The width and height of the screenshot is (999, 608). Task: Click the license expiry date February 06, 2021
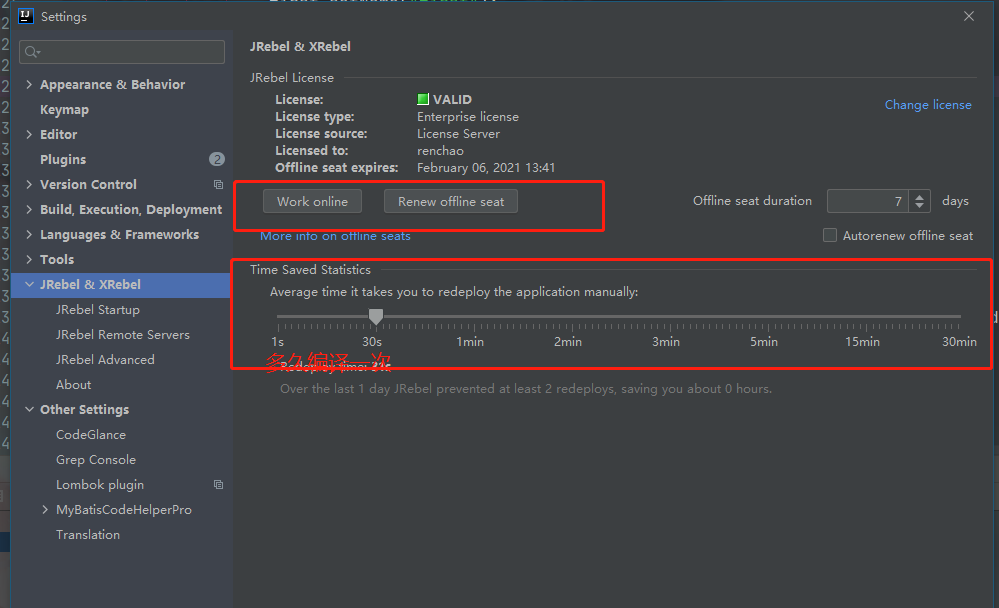[486, 168]
